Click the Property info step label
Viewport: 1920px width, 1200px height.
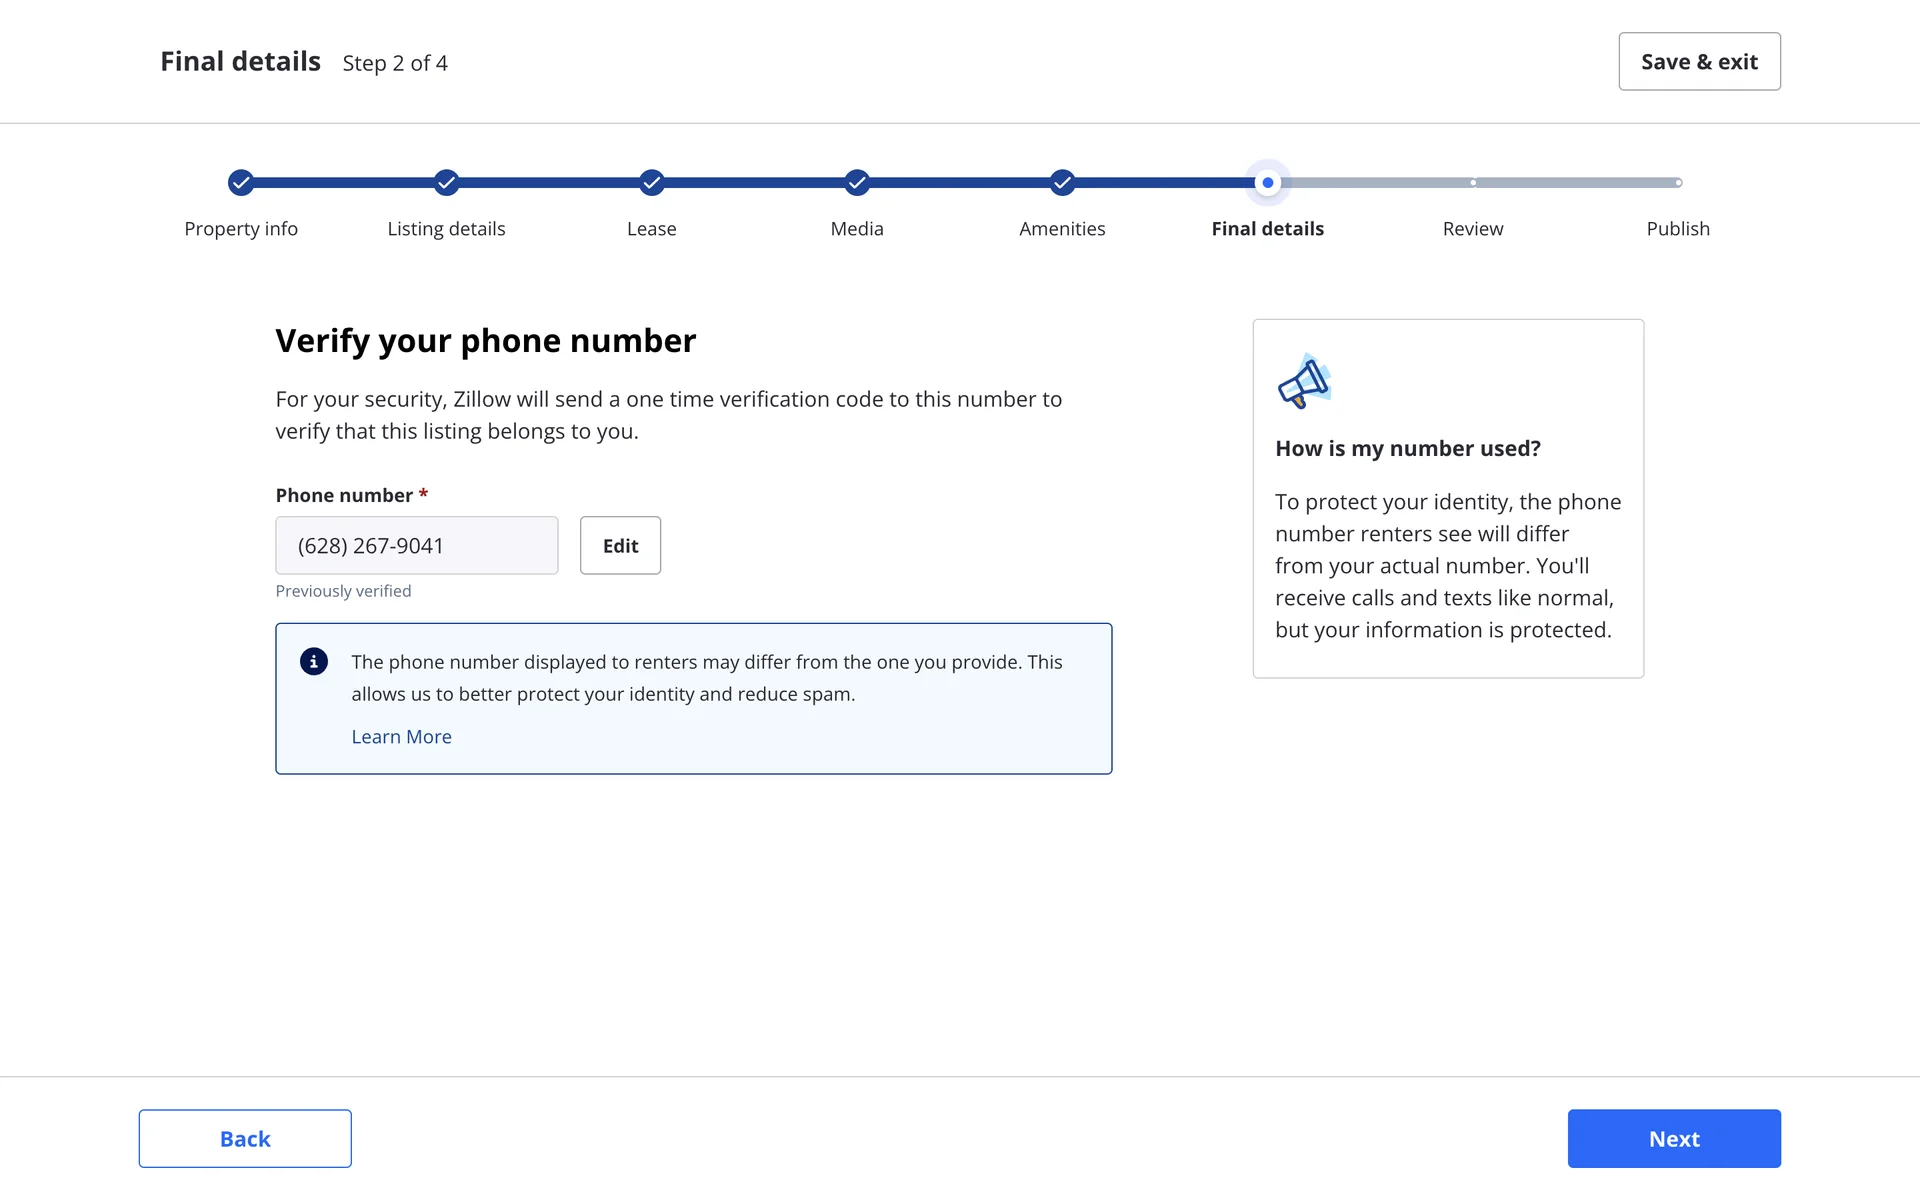(x=241, y=229)
